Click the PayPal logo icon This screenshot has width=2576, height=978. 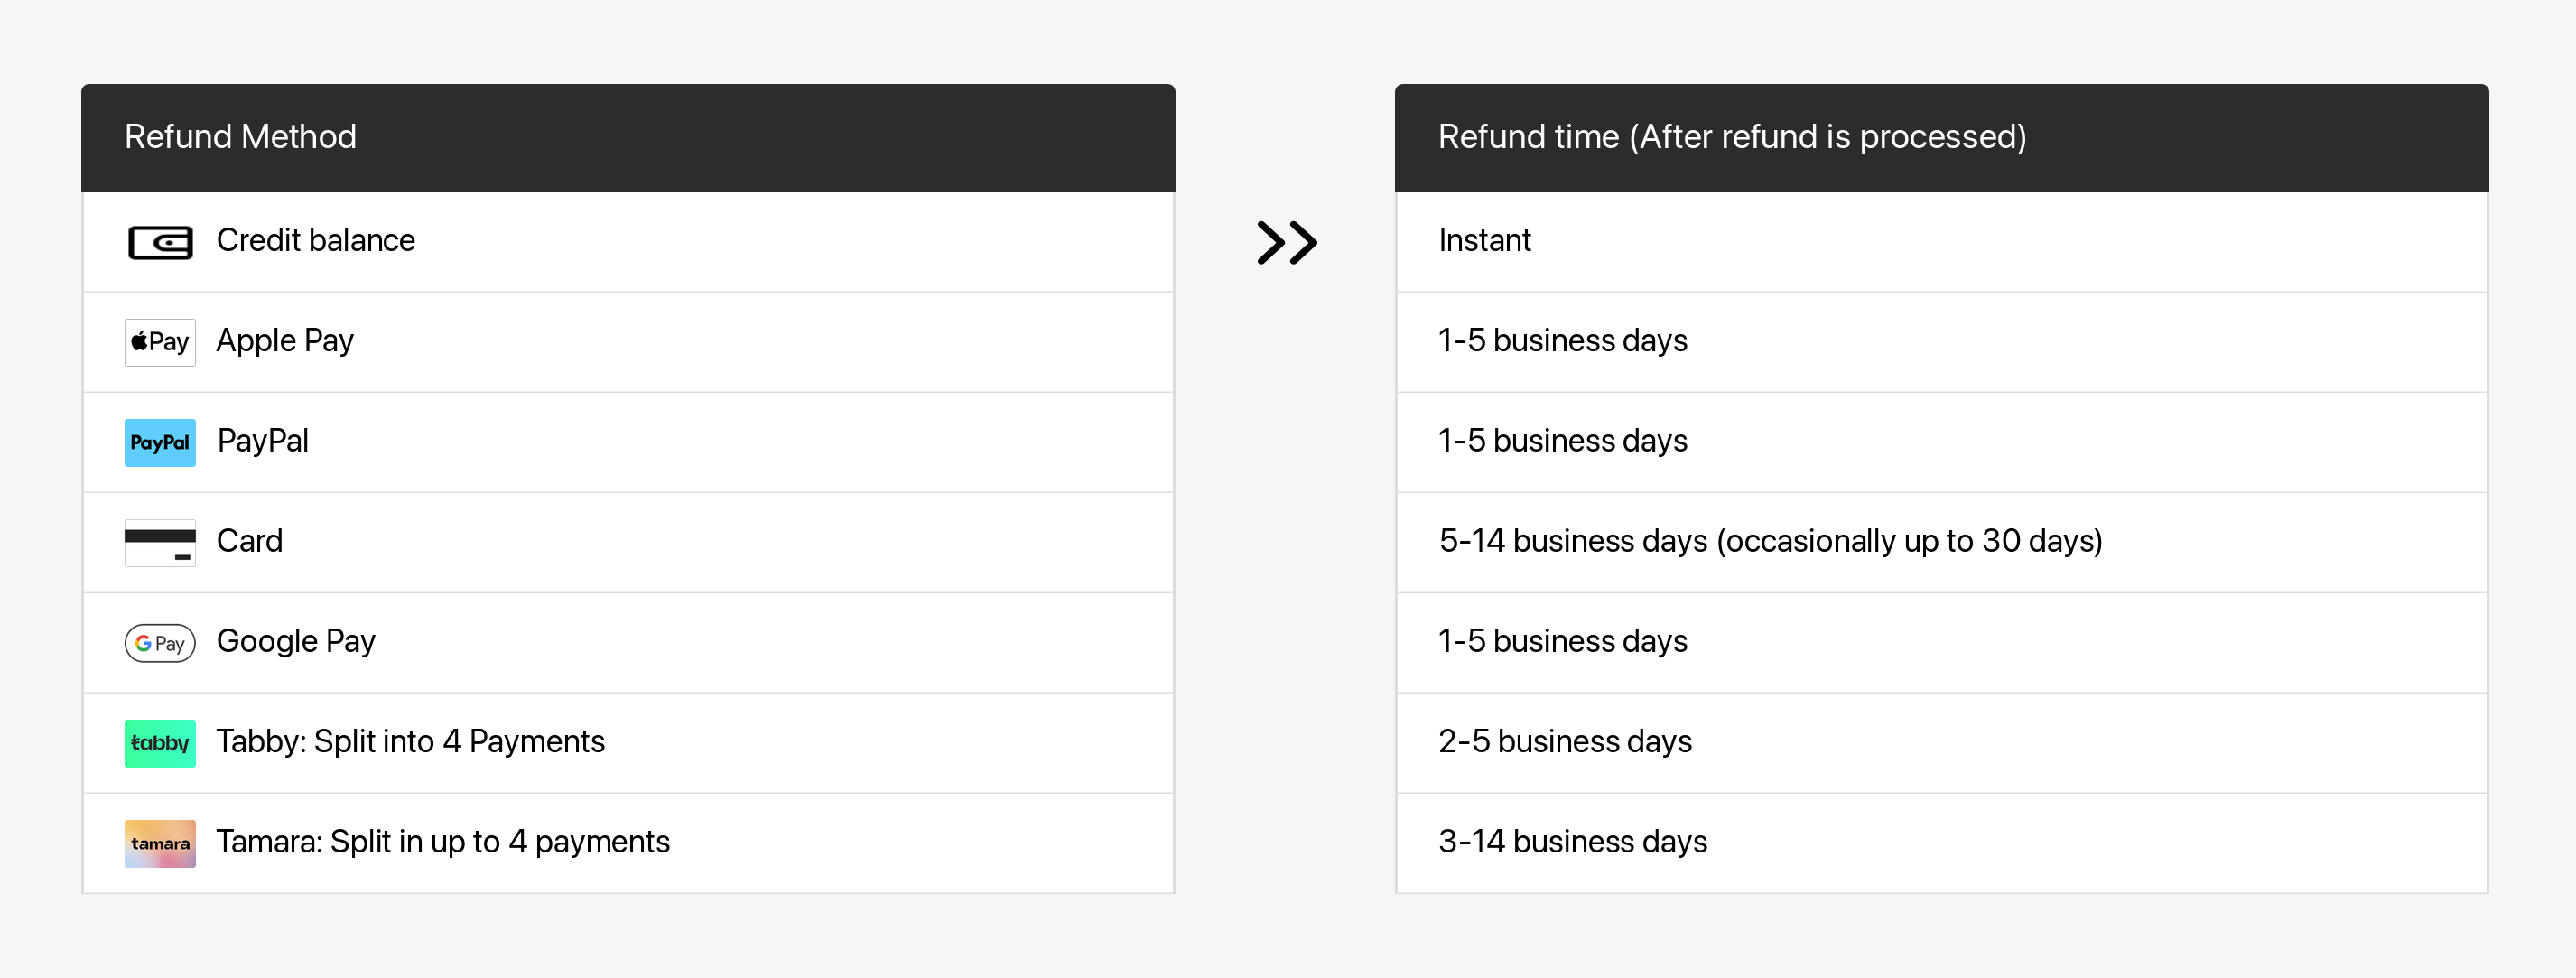click(160, 442)
